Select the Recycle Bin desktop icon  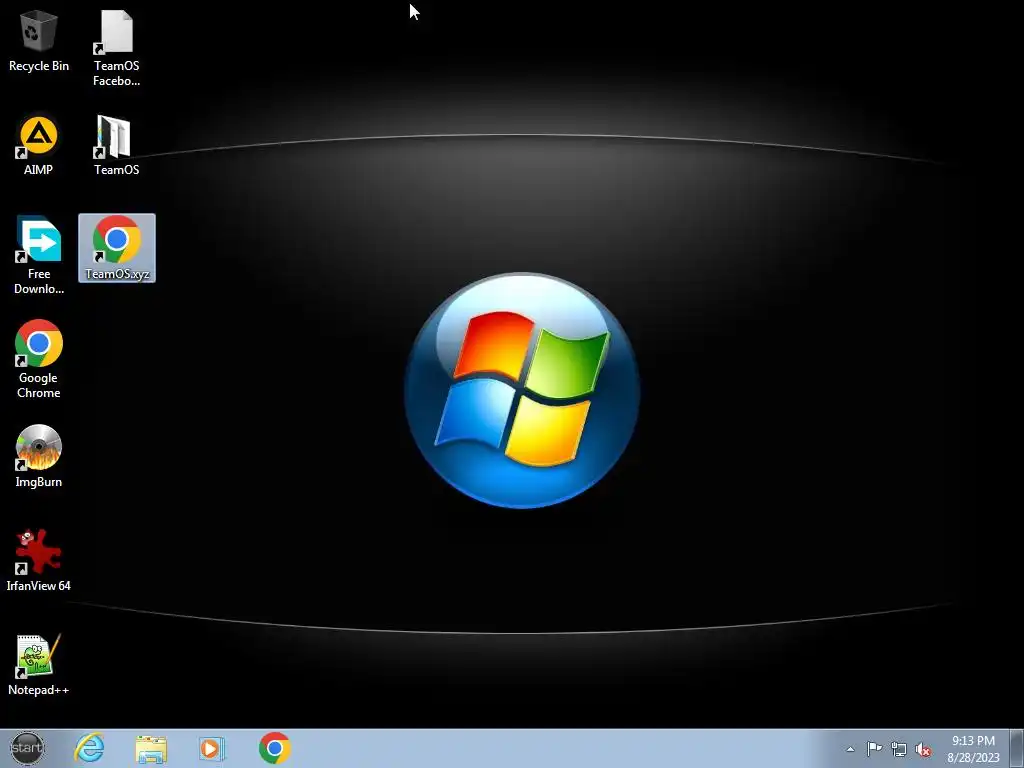(39, 40)
